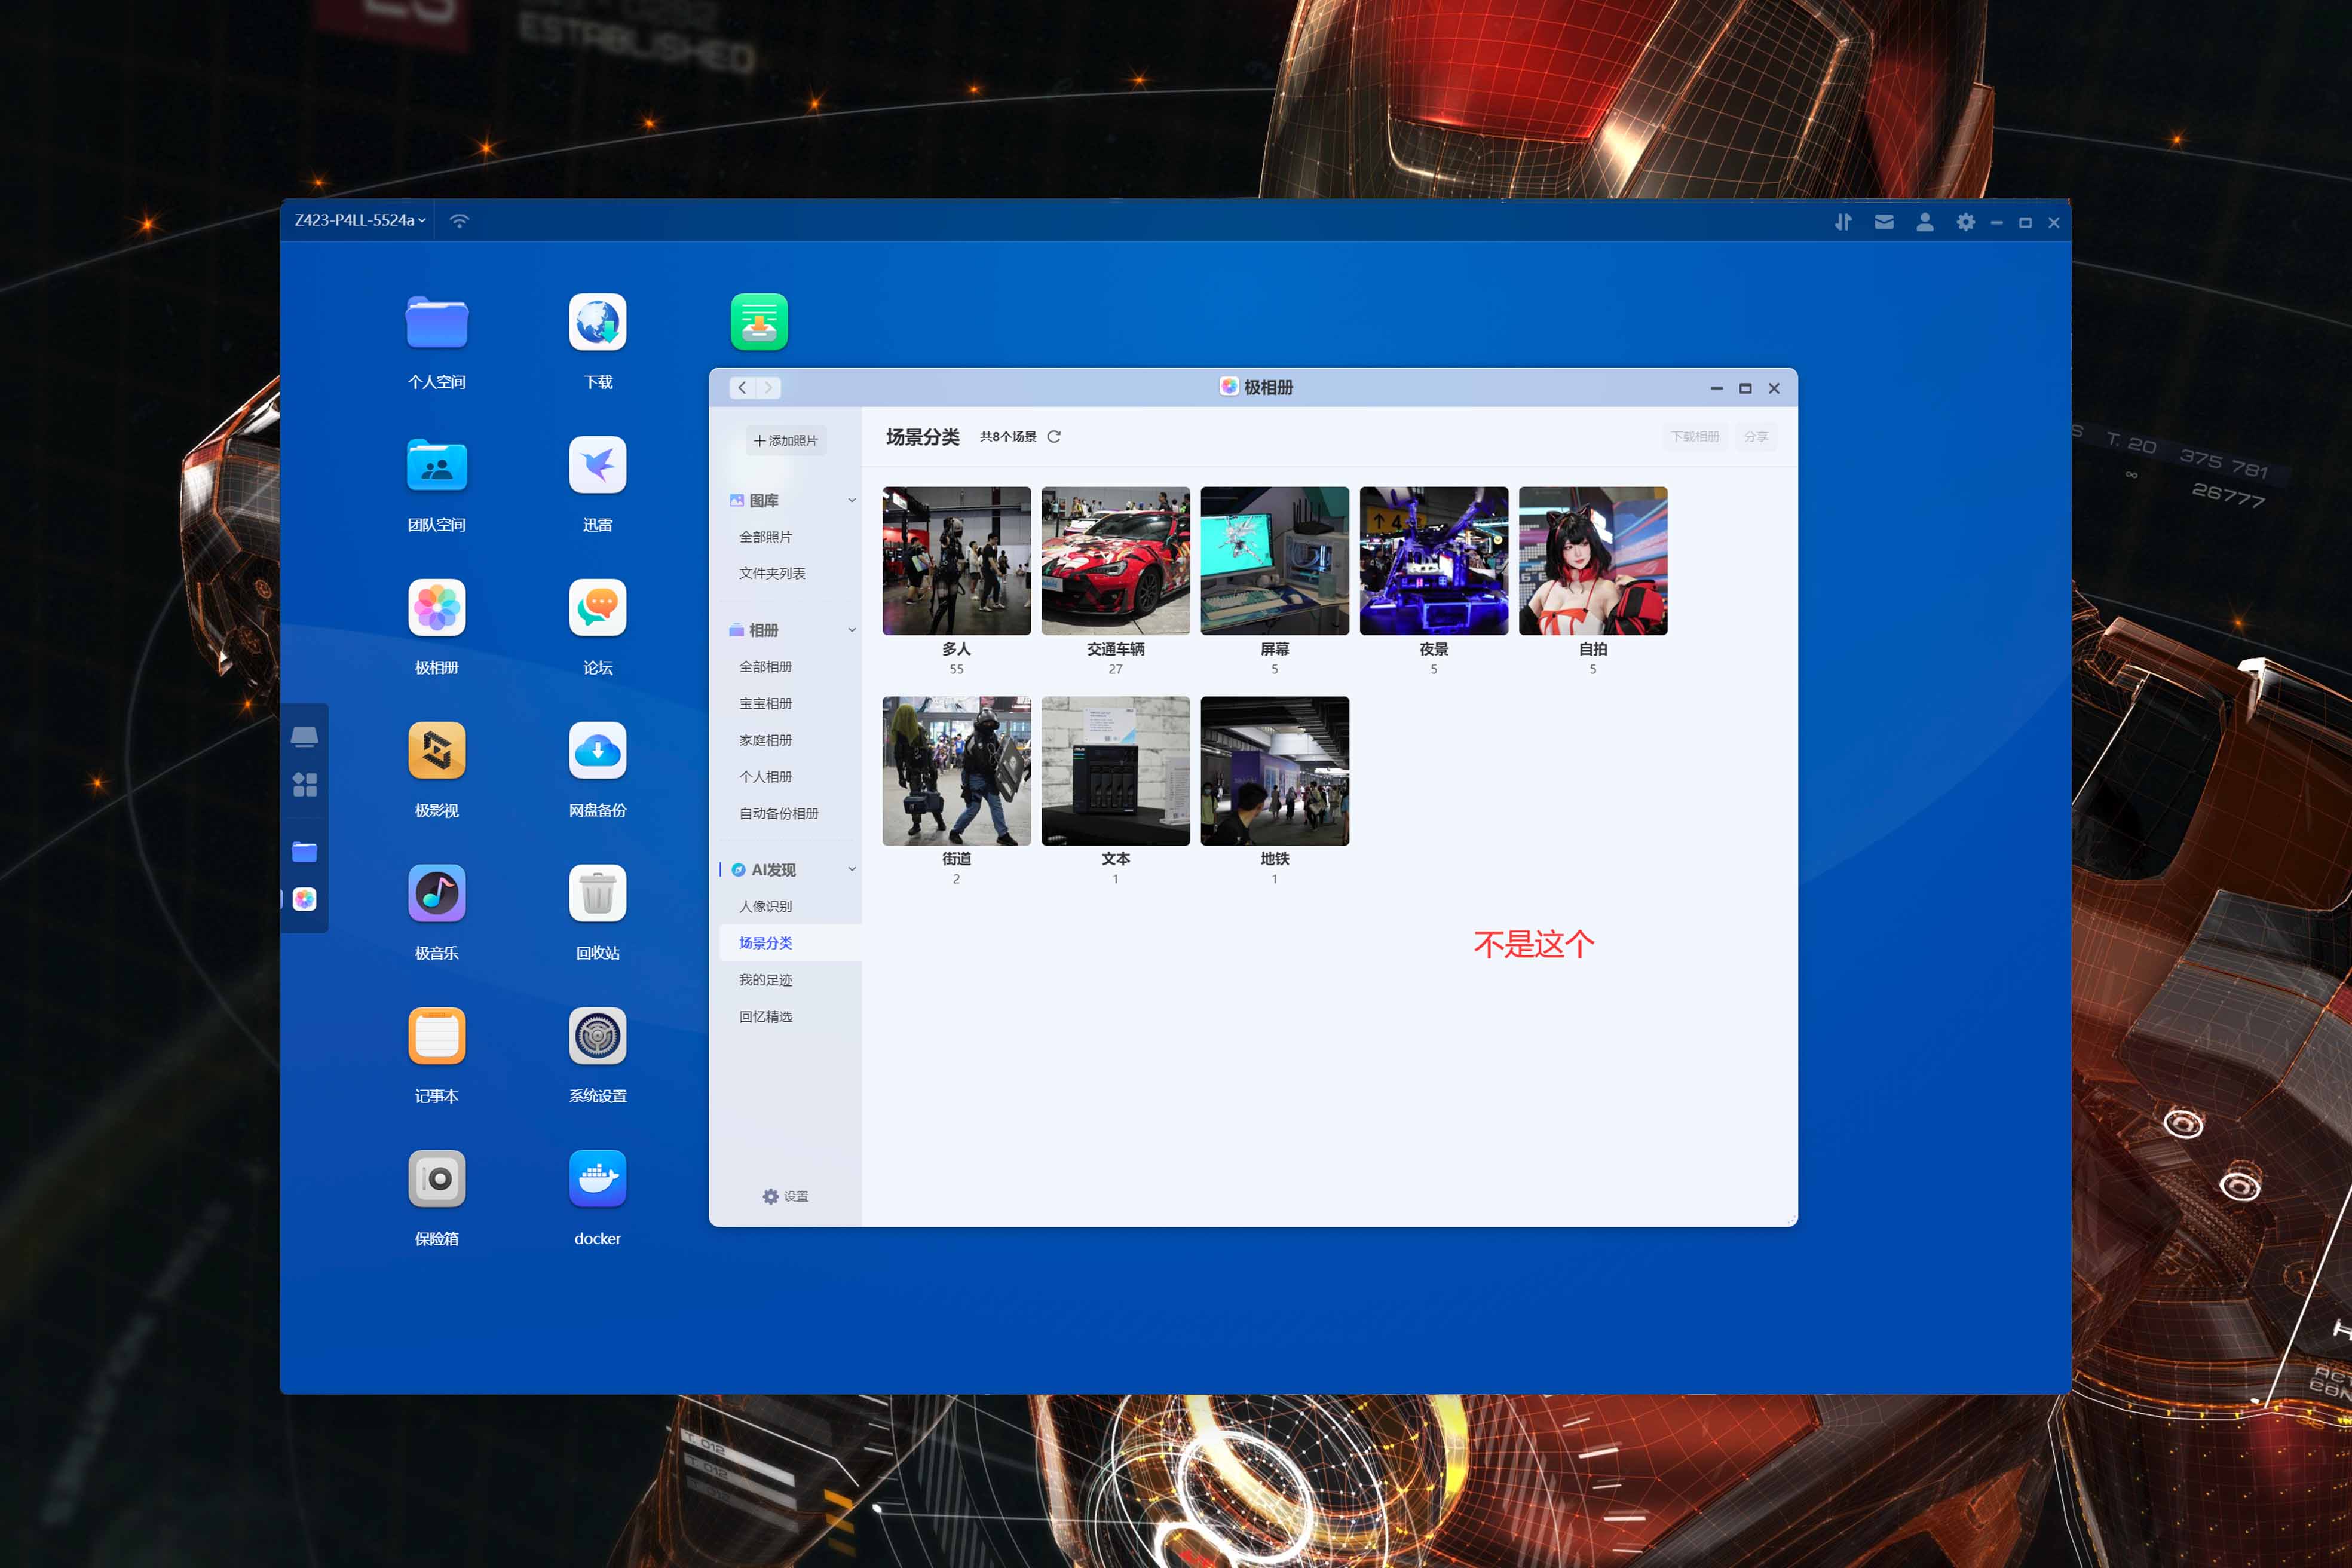The height and width of the screenshot is (1568, 2352).
Task: Open the 下载 app icon
Action: click(597, 322)
